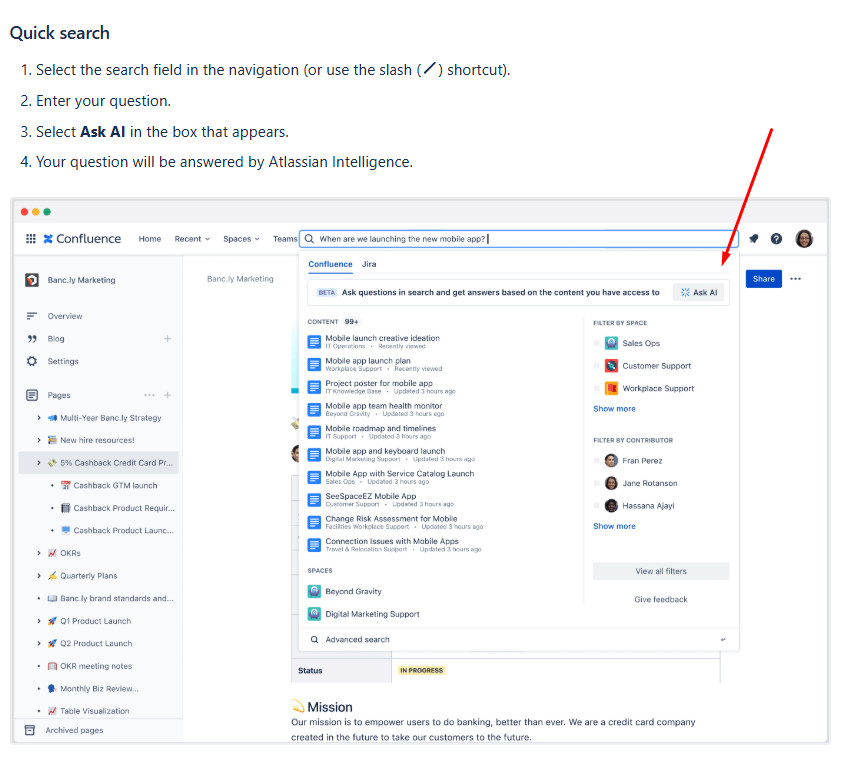Viewport: 845px width, 766px height.
Task: Check the Workplace Support space filter
Action: click(x=597, y=388)
